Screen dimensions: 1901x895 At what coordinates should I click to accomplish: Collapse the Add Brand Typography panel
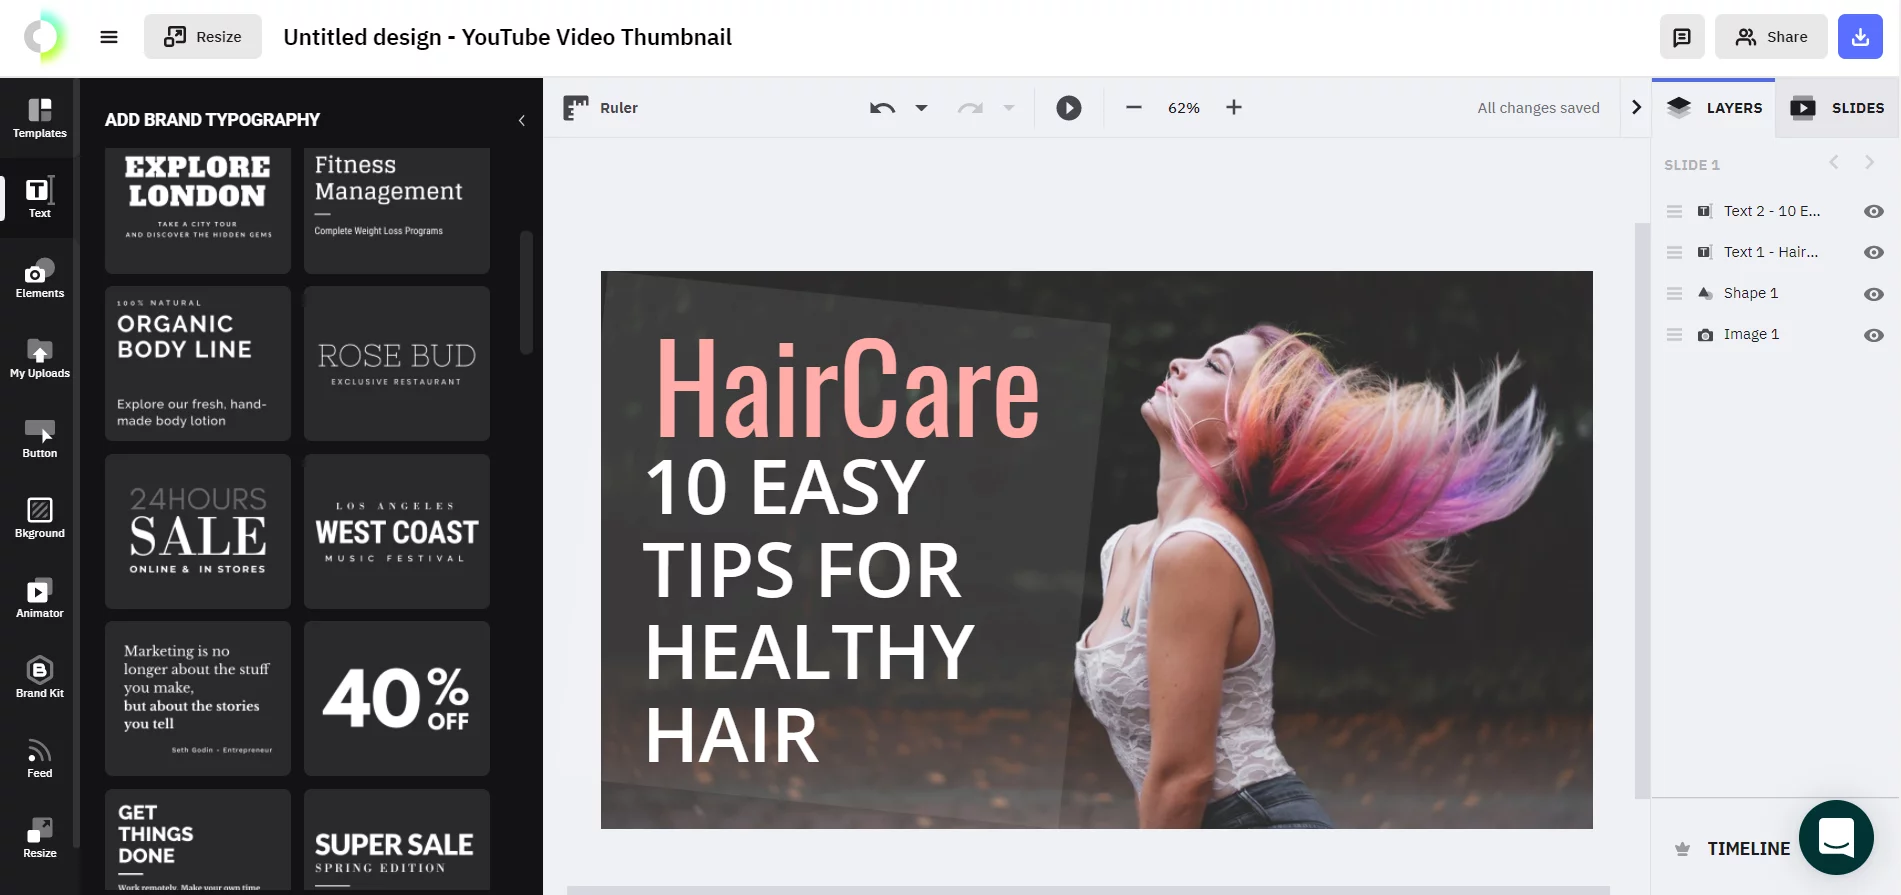tap(521, 120)
